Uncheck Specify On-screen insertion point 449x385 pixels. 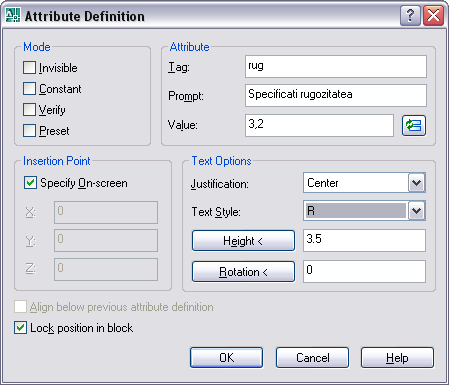(30, 183)
